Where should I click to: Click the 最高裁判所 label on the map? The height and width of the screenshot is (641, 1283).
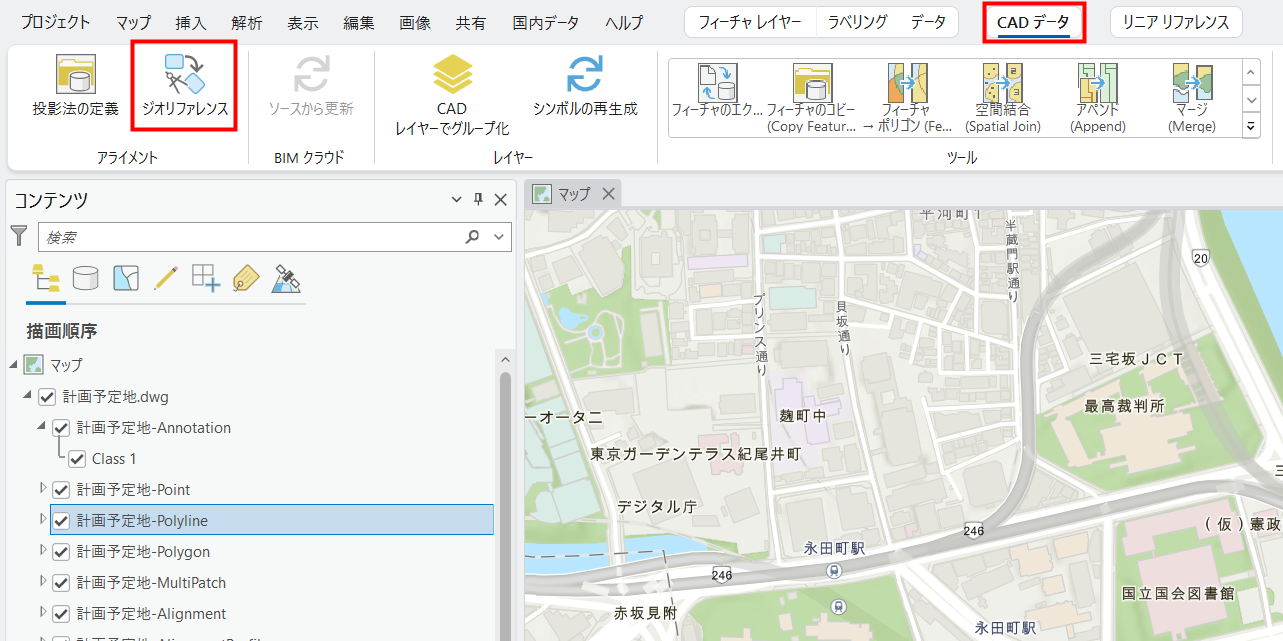point(1125,406)
